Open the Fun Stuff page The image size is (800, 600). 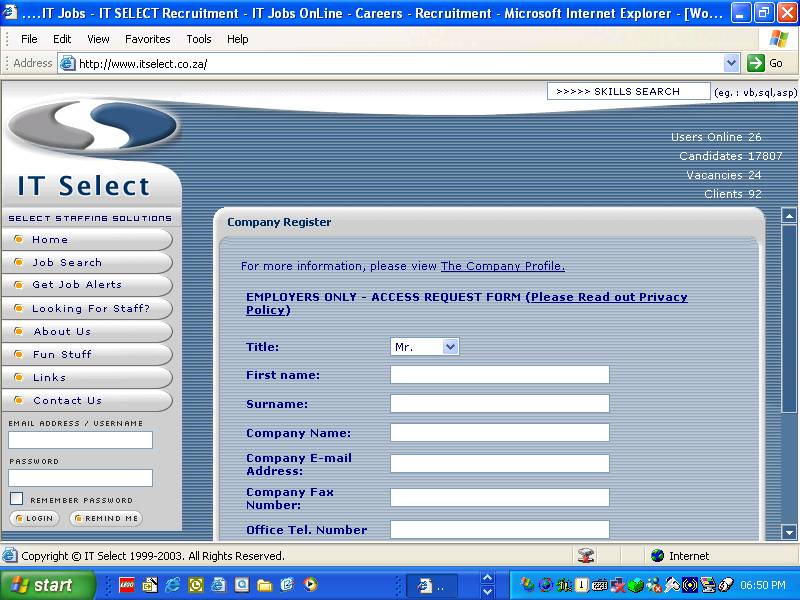tap(87, 355)
